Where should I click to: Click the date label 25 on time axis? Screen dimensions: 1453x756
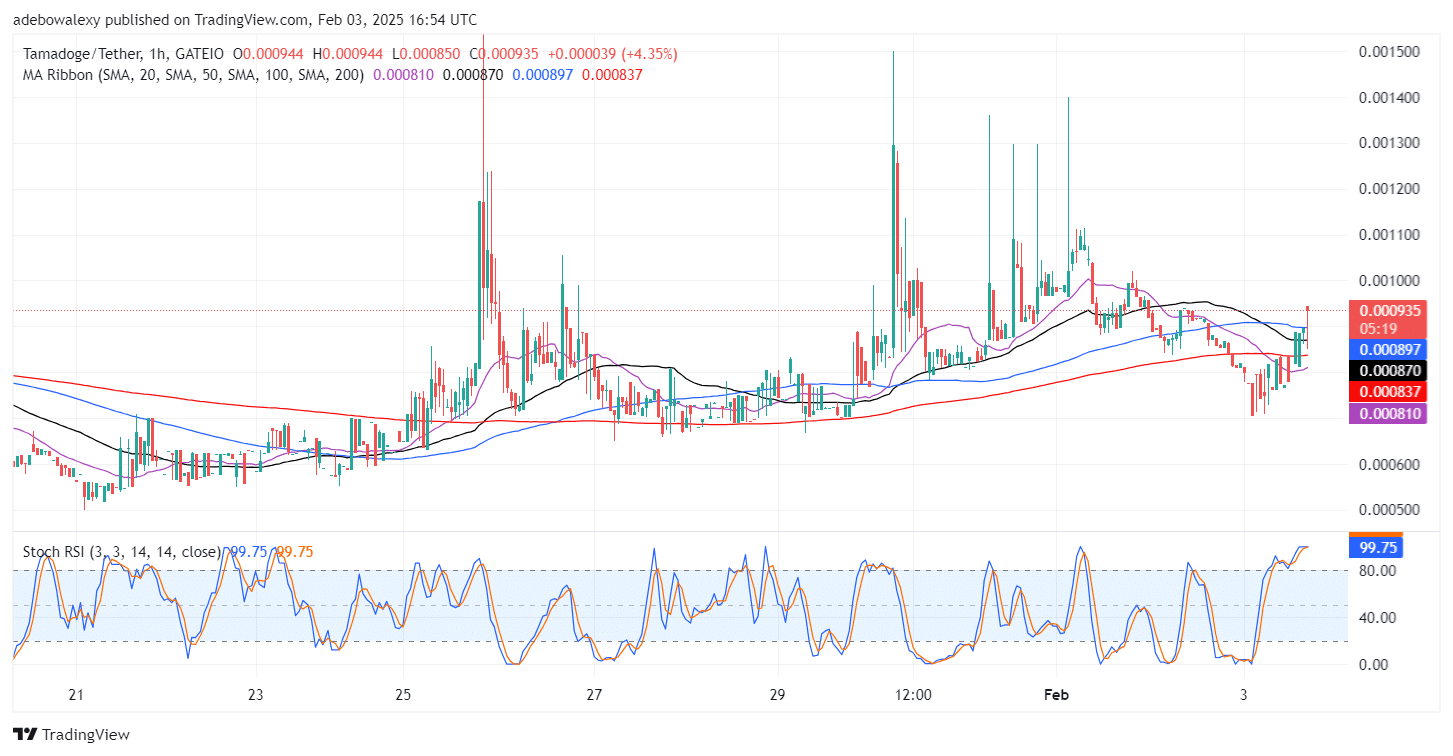click(x=403, y=695)
